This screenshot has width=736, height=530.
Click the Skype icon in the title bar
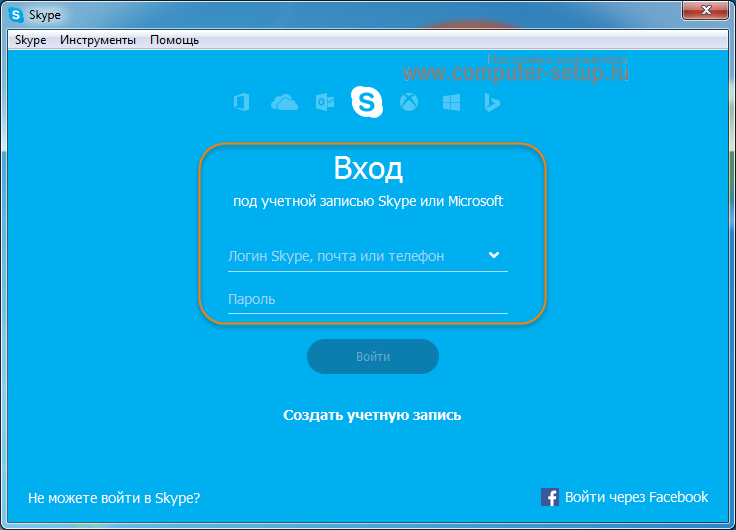click(x=16, y=15)
